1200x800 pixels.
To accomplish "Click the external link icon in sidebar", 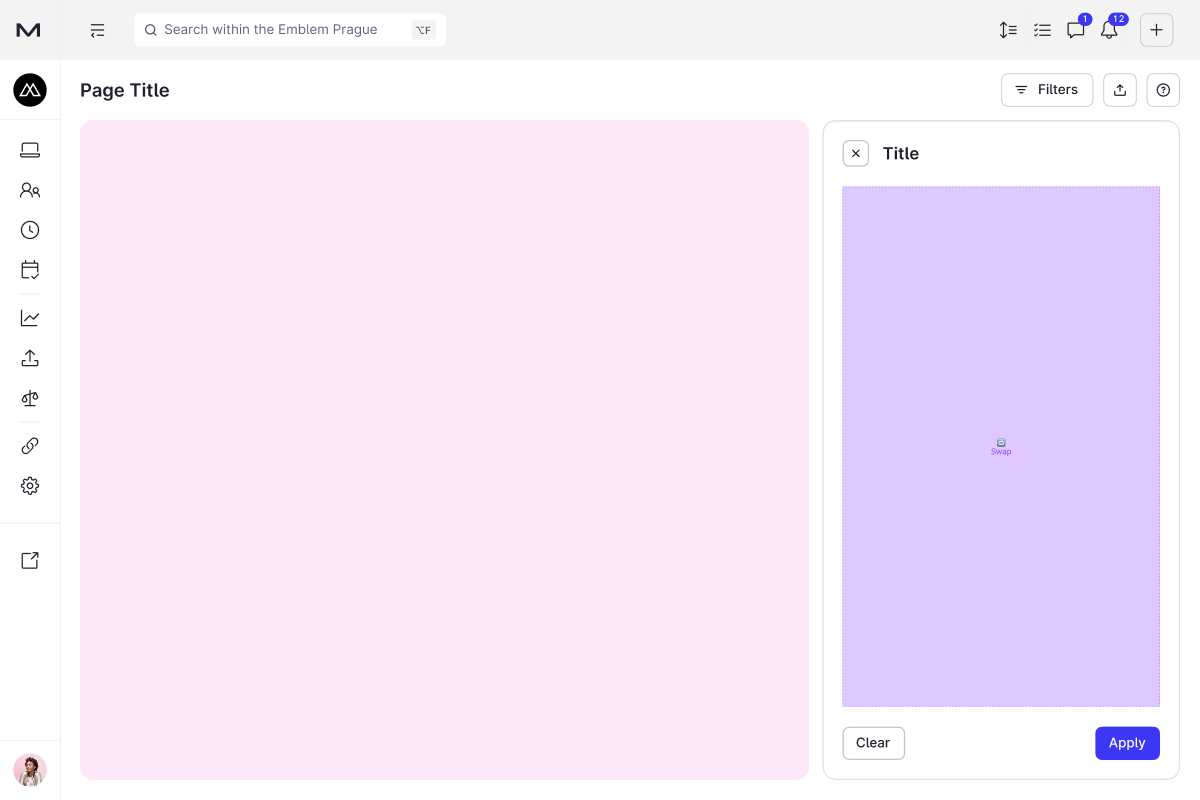I will point(30,561).
